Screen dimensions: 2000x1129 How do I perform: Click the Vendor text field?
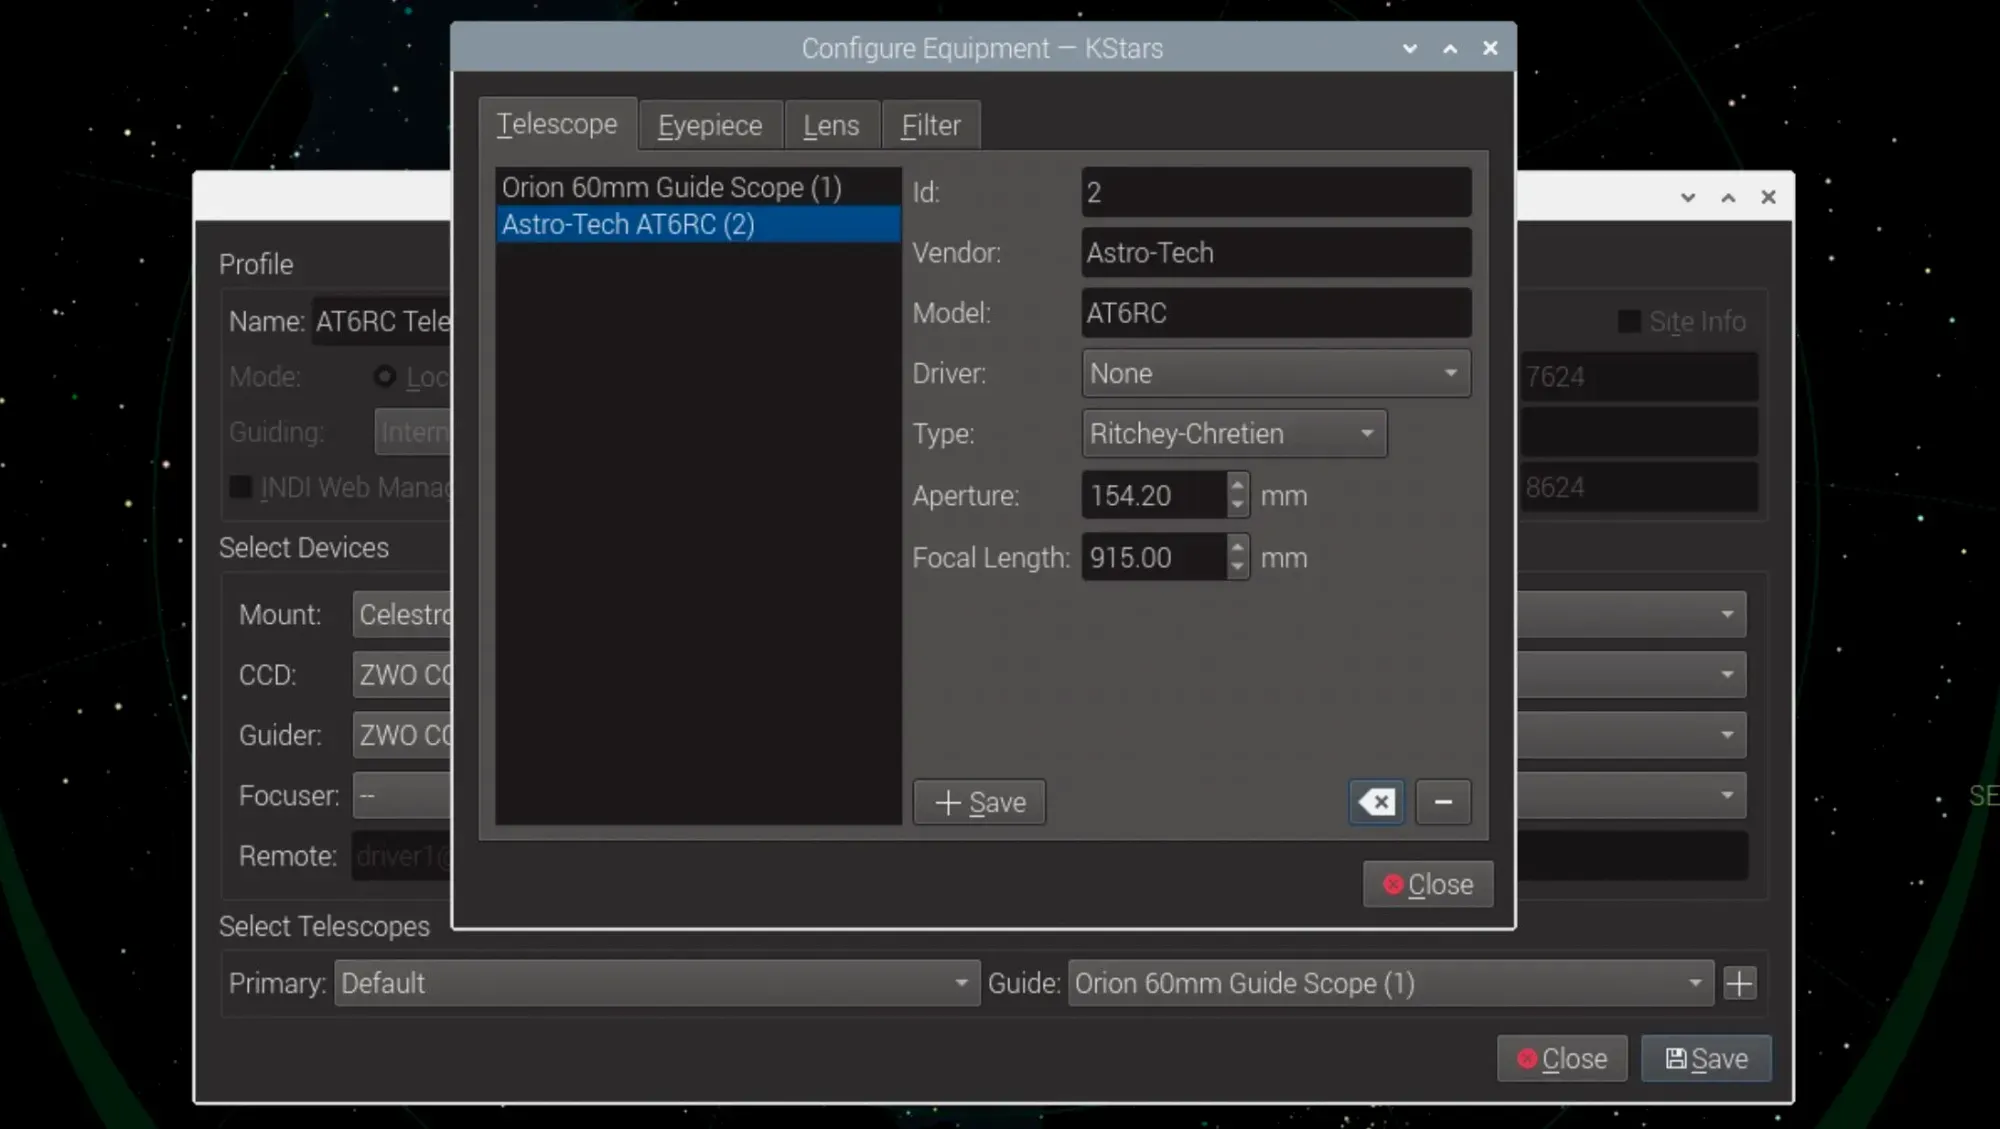pos(1275,252)
